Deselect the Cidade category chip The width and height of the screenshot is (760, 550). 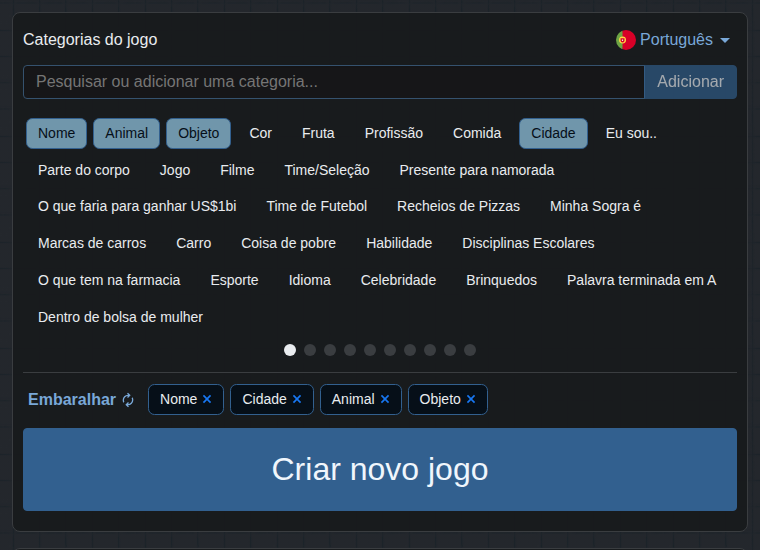(x=553, y=133)
